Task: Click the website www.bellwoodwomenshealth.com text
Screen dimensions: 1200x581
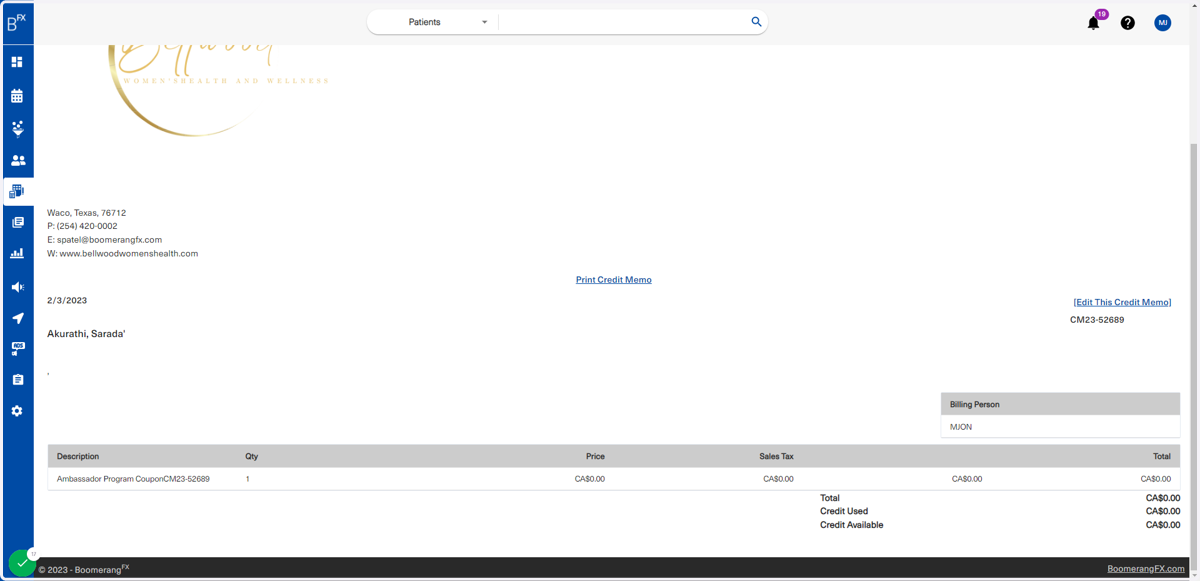Action: click(129, 254)
